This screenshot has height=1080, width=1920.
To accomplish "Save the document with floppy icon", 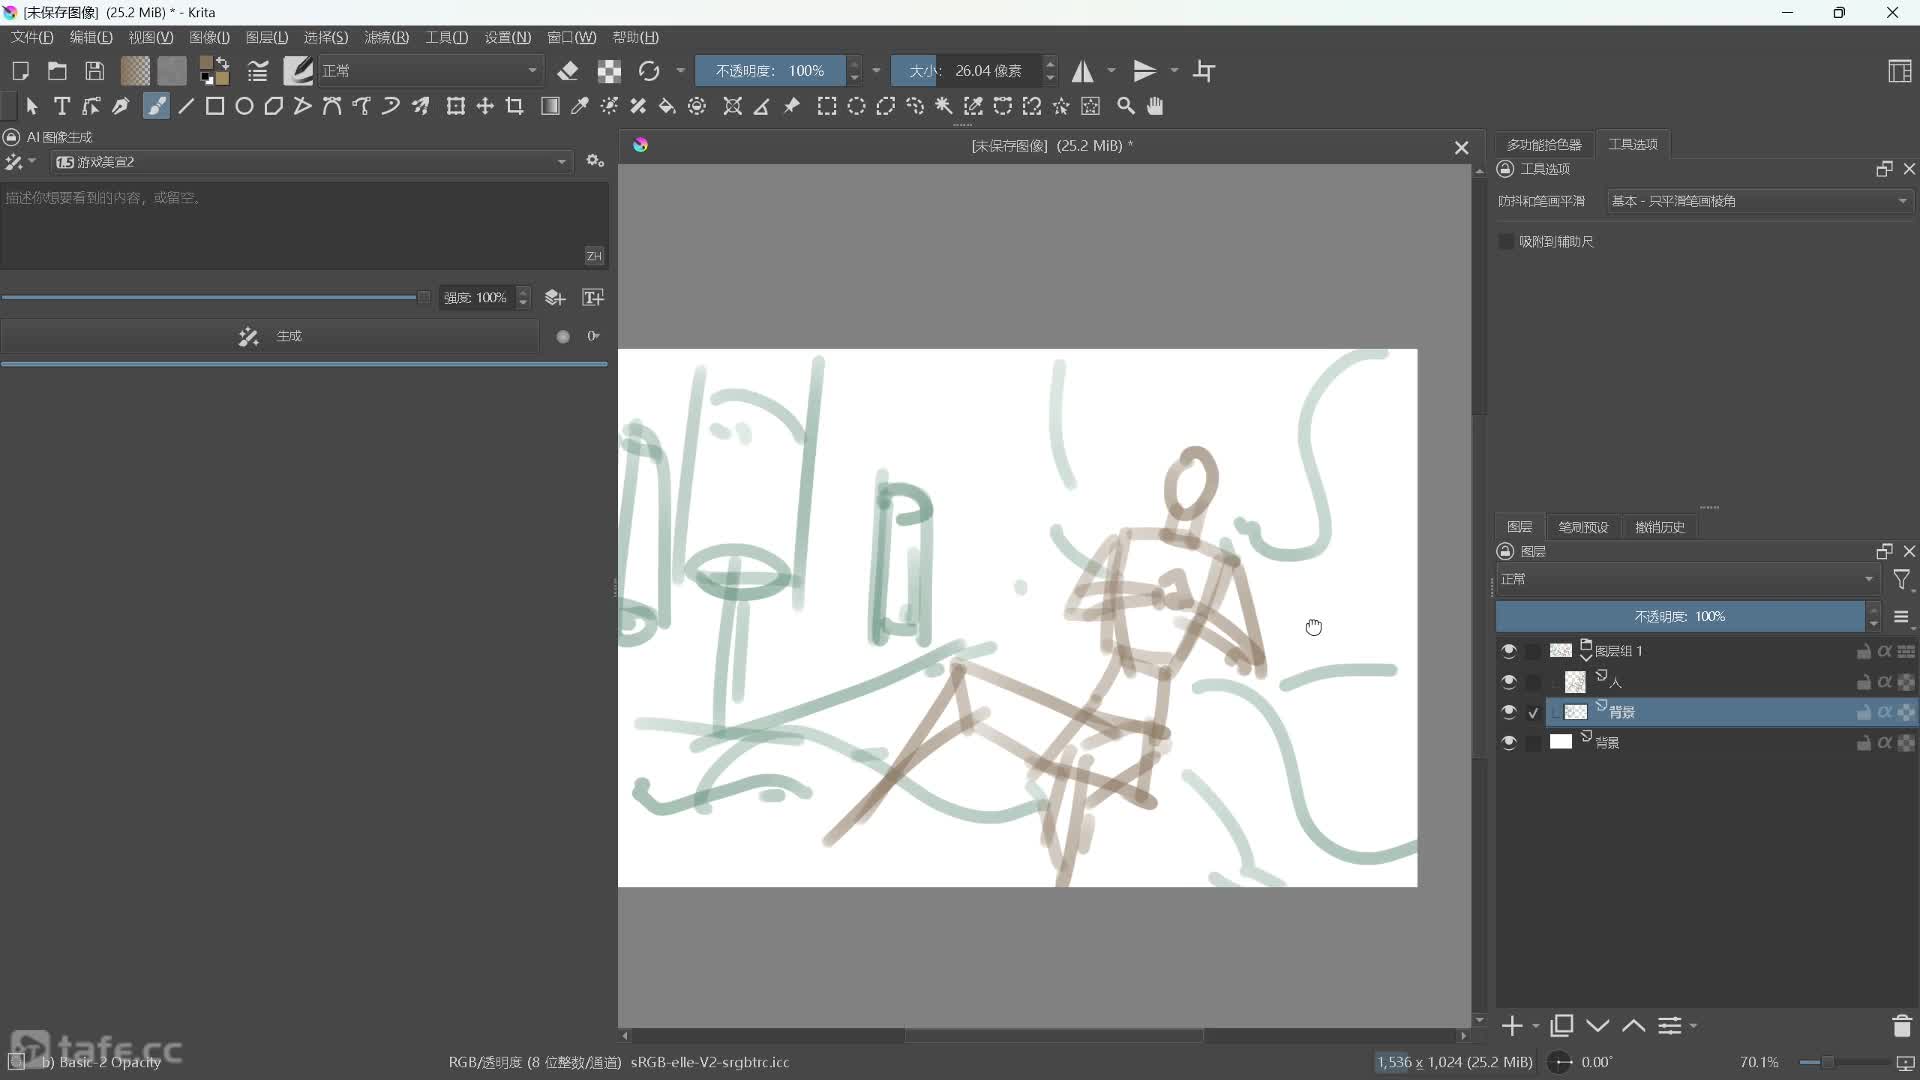I will 94,71.
